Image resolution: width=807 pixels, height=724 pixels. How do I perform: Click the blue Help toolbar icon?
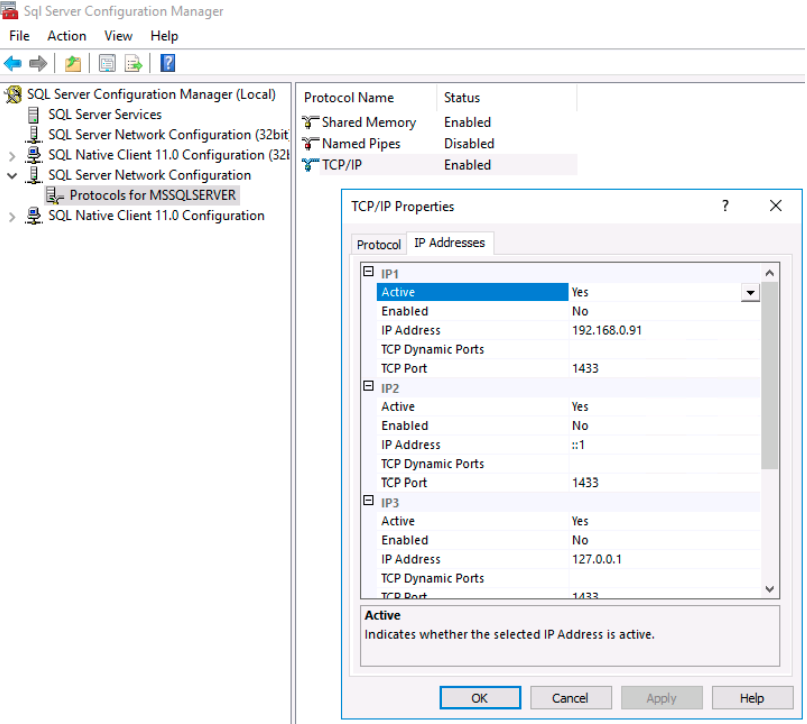point(168,63)
